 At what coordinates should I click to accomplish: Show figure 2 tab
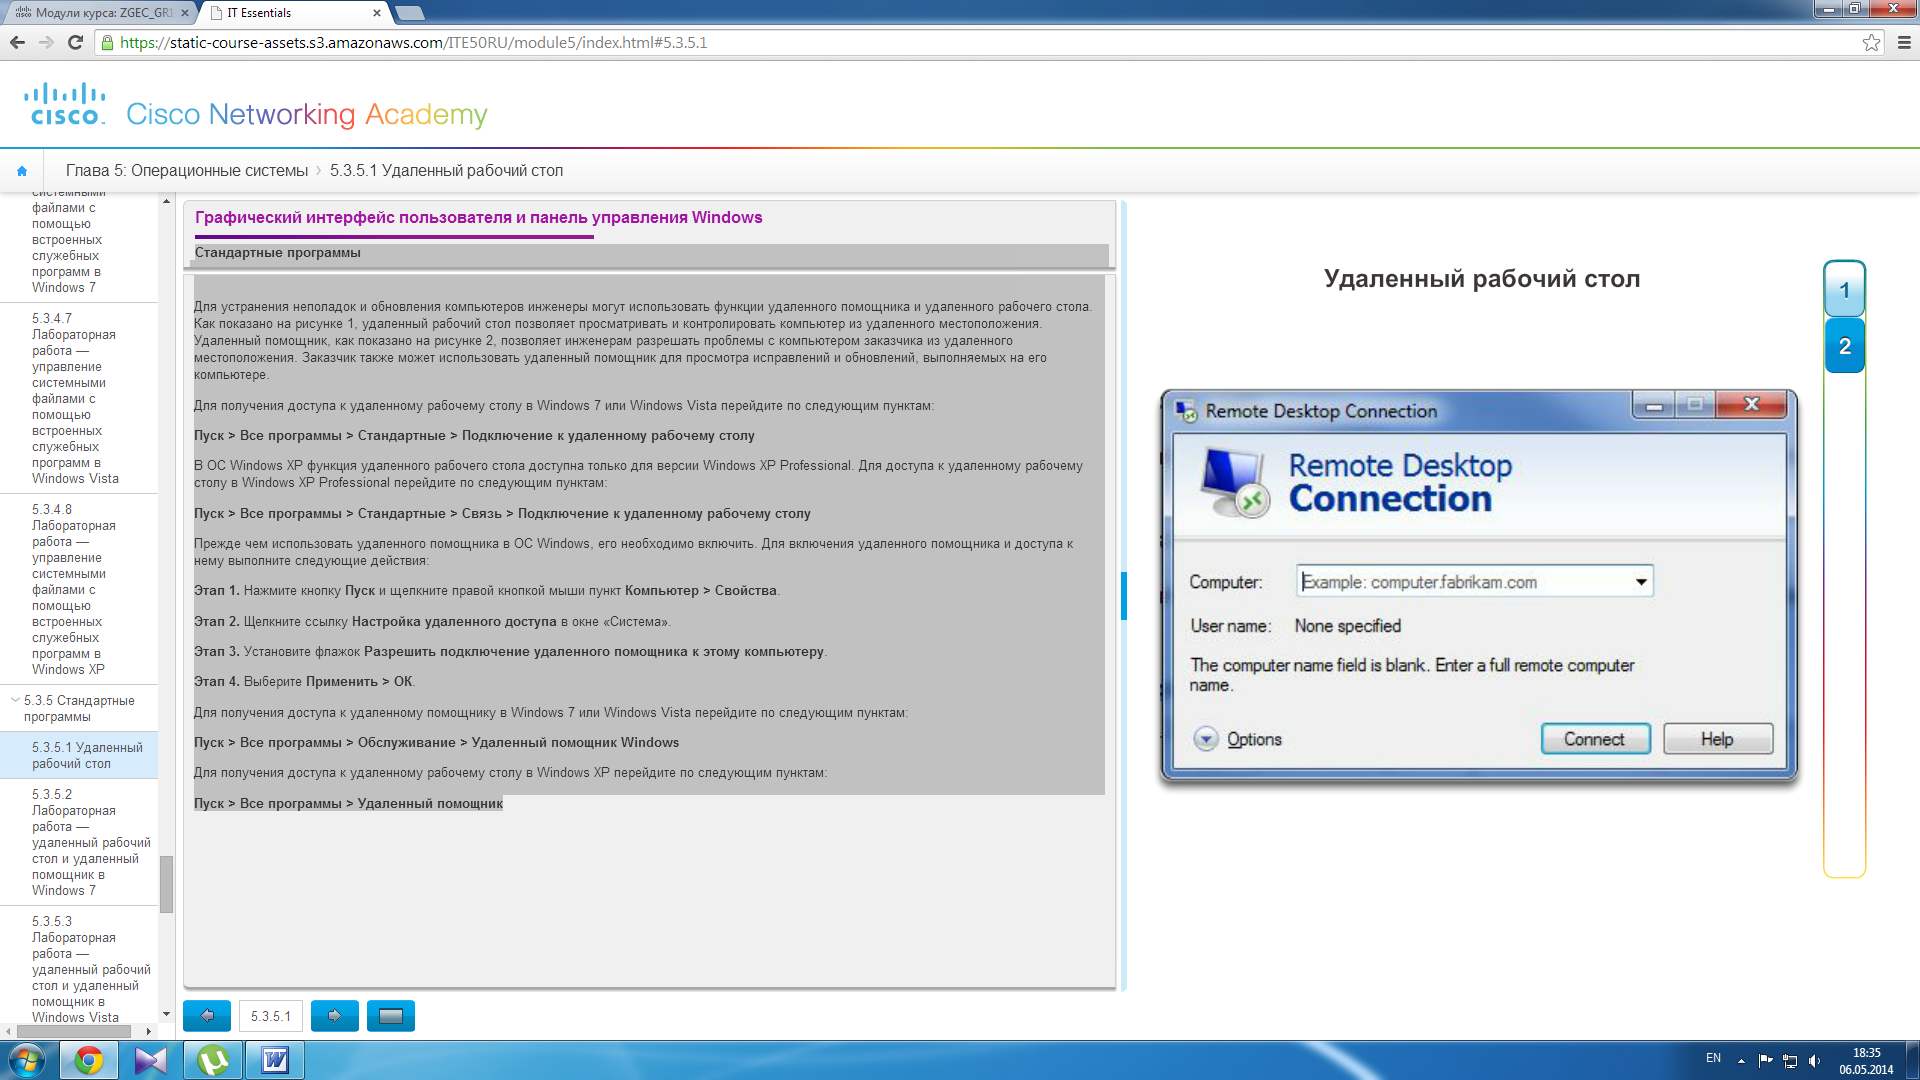coord(1844,346)
